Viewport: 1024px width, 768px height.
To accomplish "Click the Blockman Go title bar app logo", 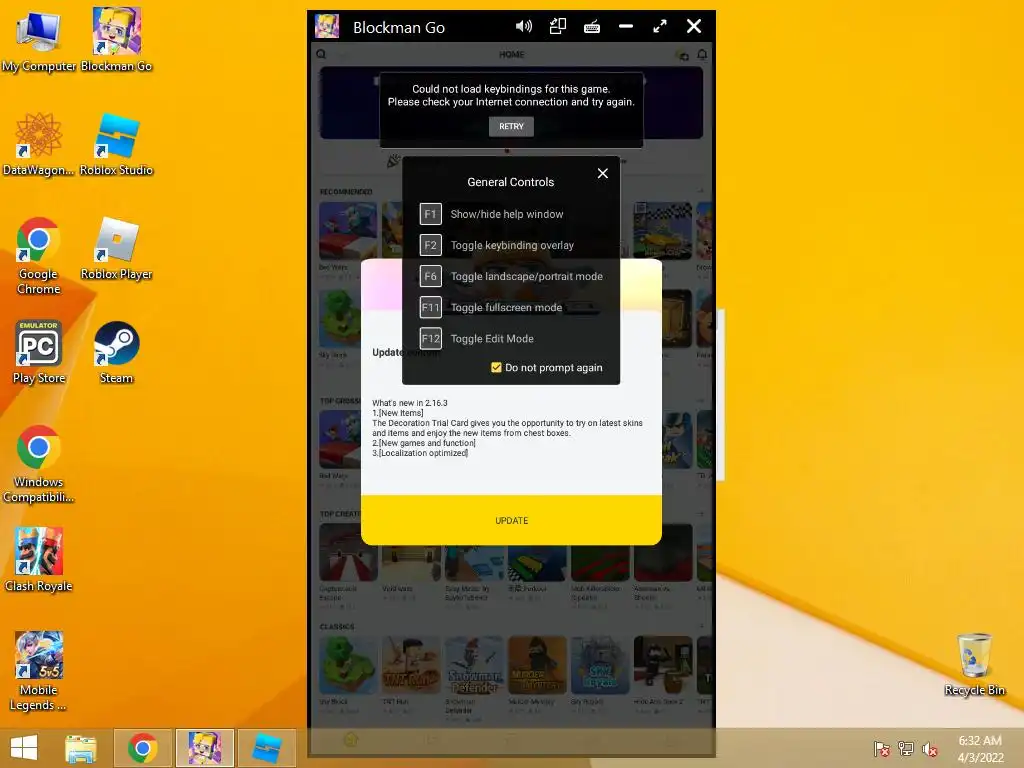I will (x=327, y=27).
